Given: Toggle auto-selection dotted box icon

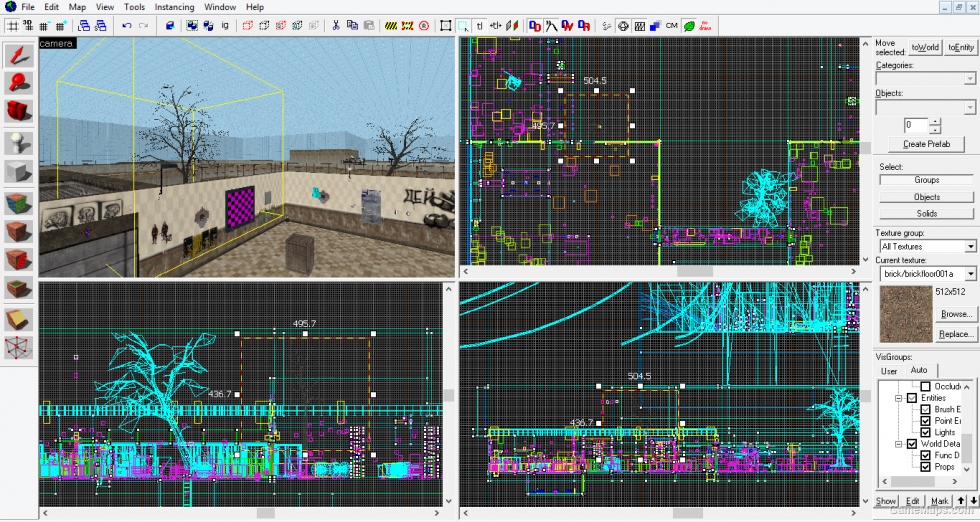Looking at the screenshot, I should click(x=462, y=26).
